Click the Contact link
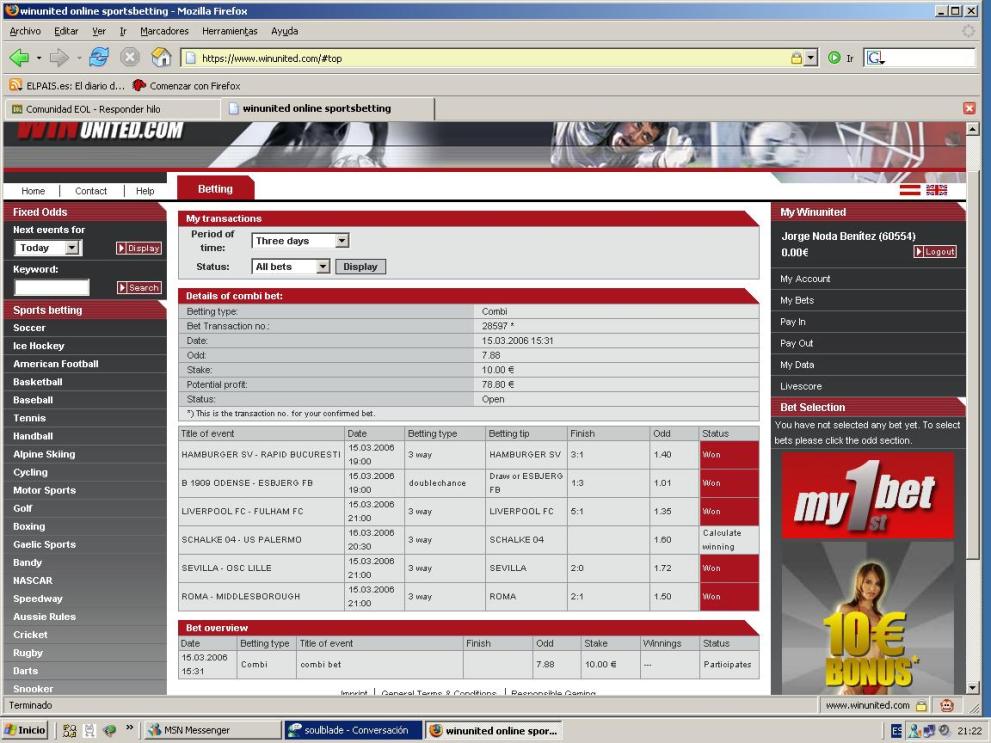Screen dimensions: 991x743 [x=91, y=191]
